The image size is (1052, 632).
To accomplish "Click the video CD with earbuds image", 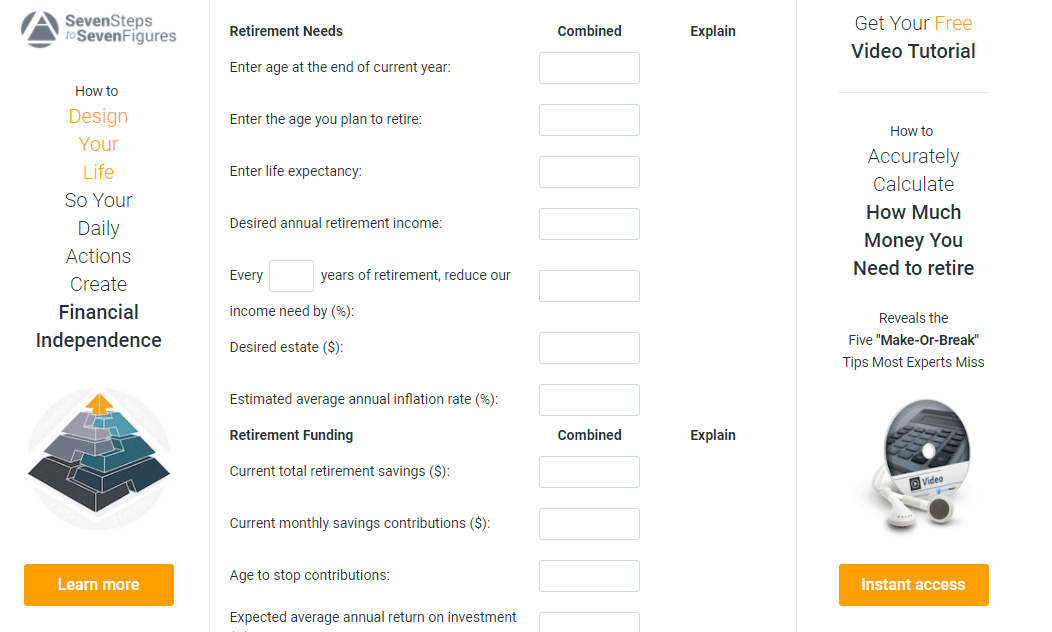I will [921, 465].
